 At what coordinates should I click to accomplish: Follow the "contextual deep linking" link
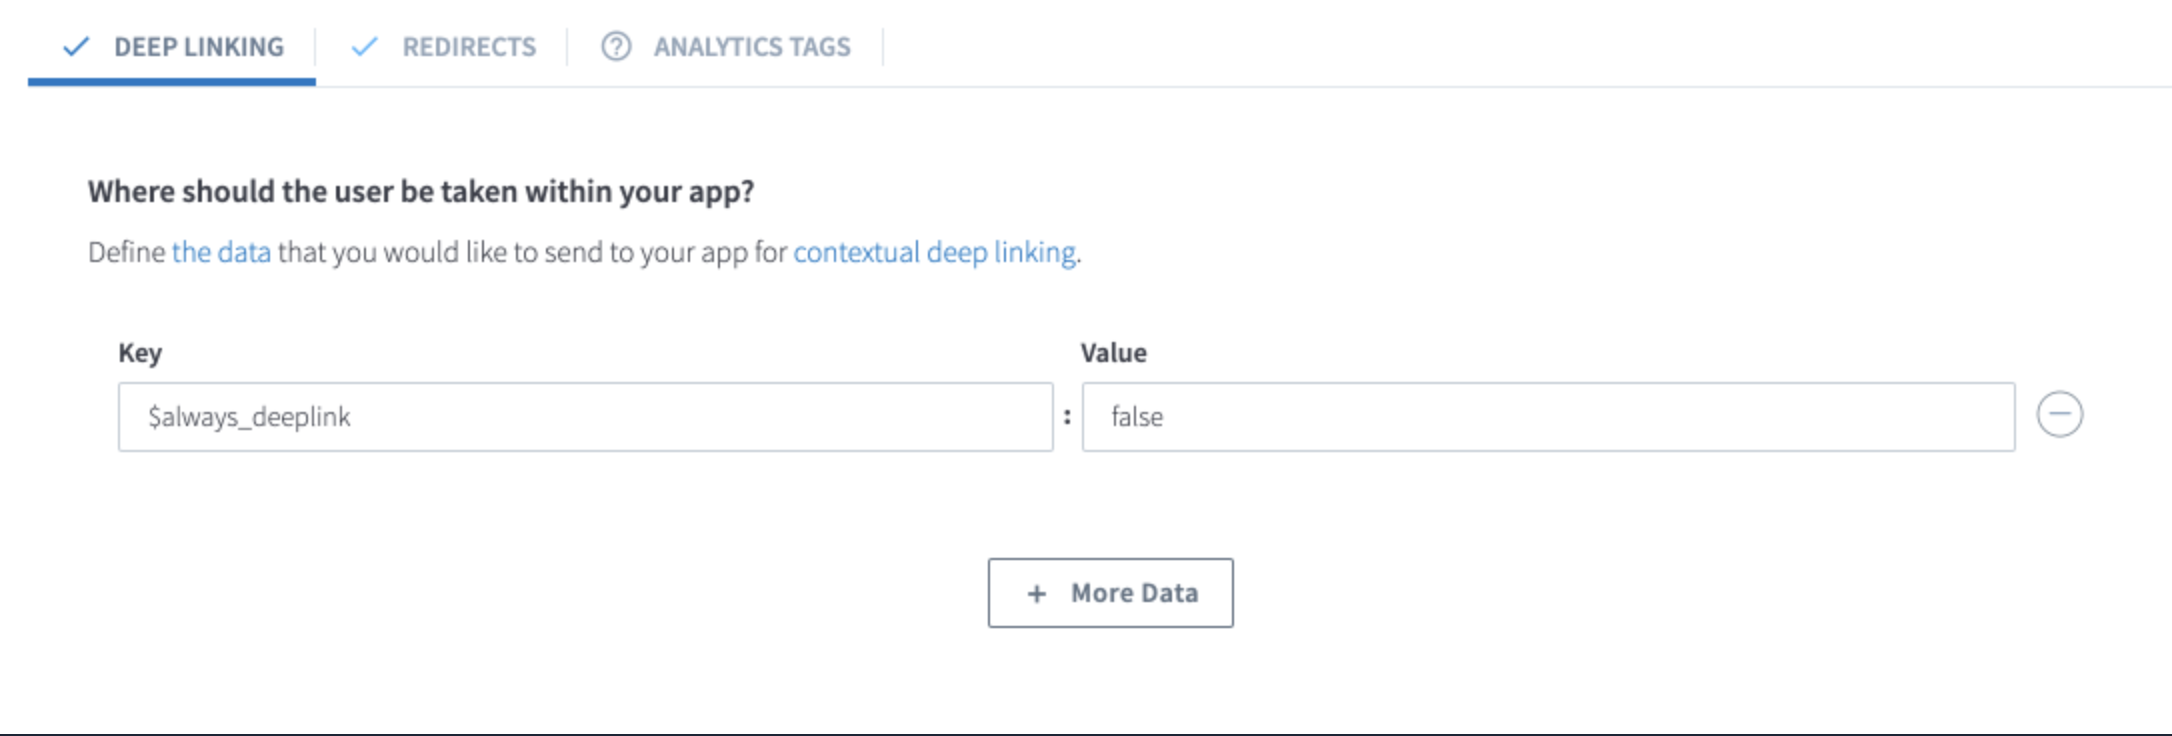click(x=934, y=252)
